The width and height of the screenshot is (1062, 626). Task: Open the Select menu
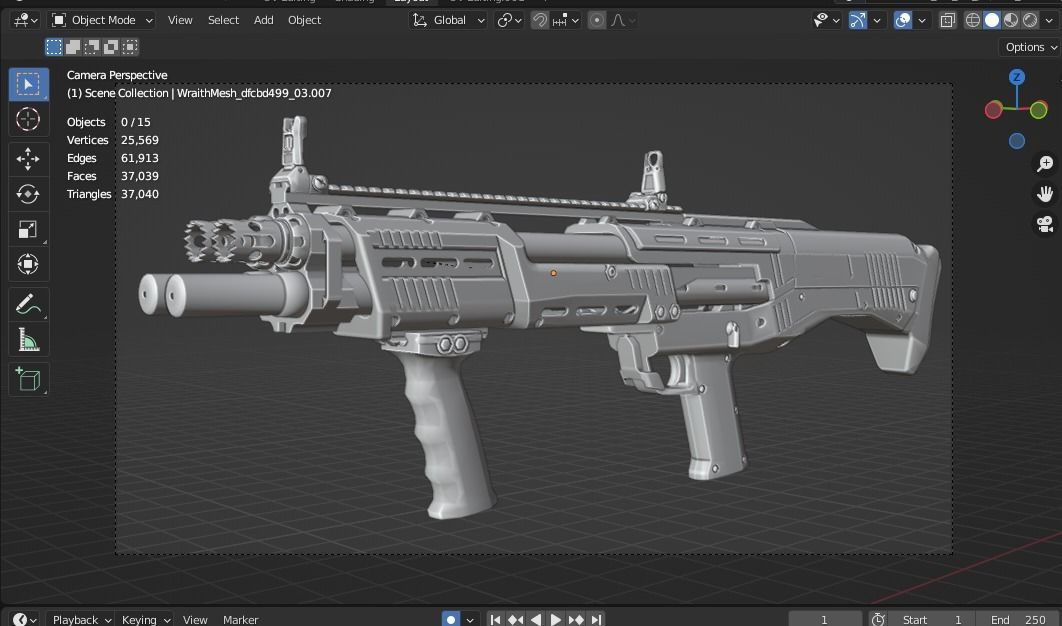(x=224, y=20)
